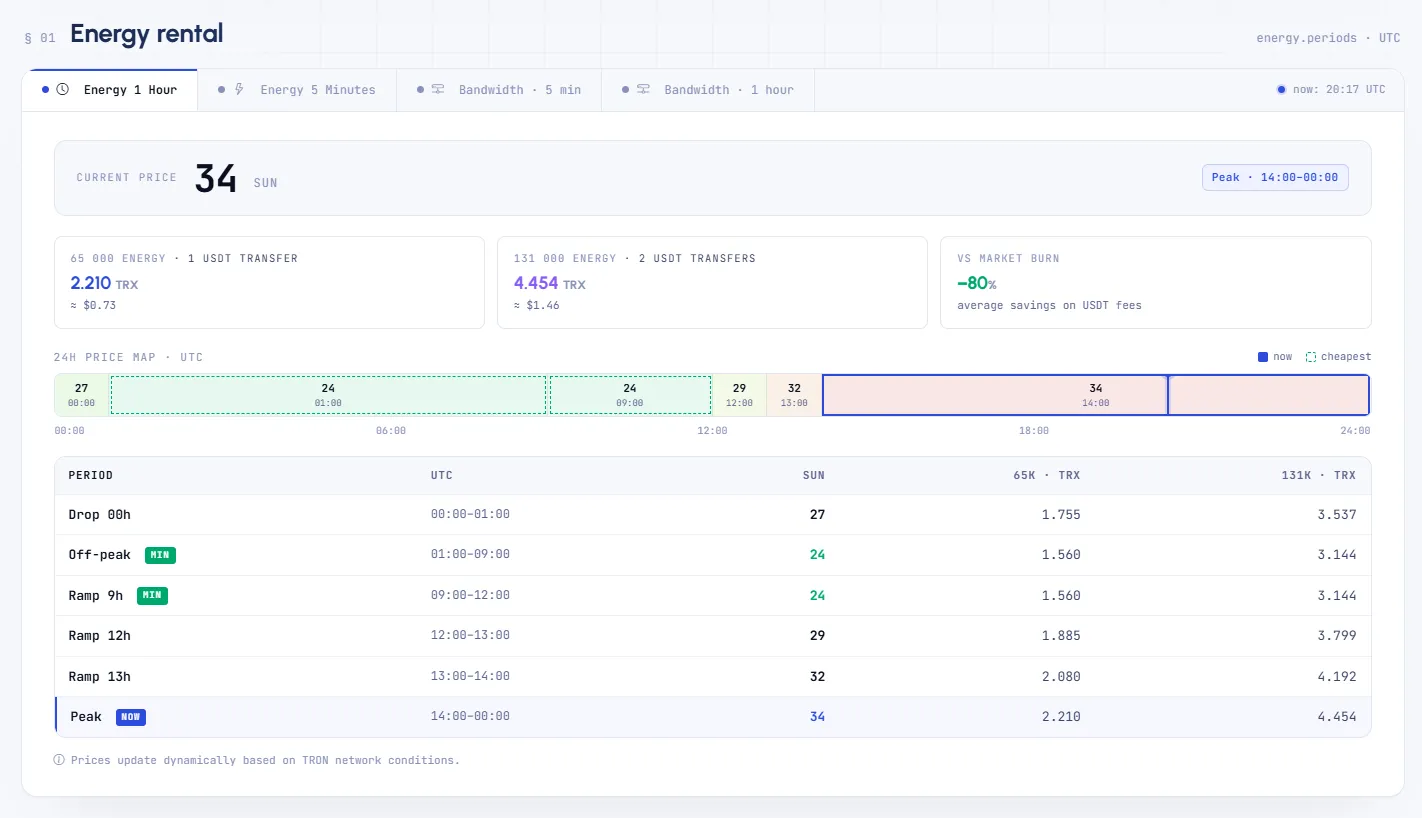Screen dimensions: 1422x818
Task: Select the 34 segment at 14:00 in price map
Action: (x=1096, y=395)
